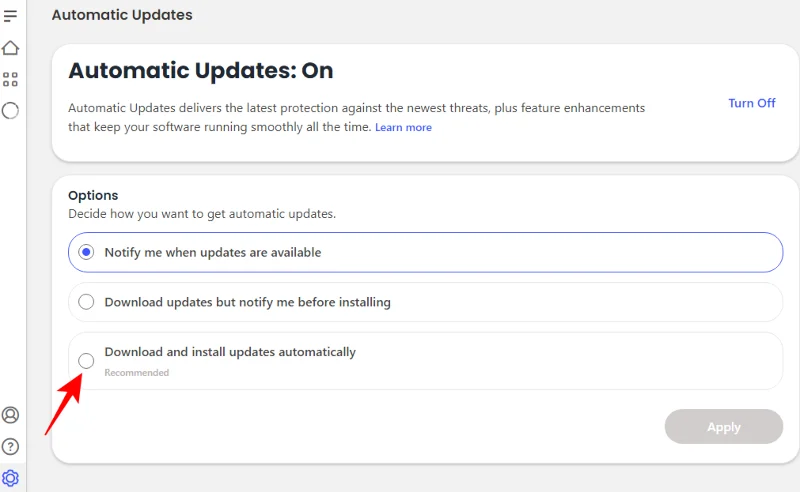Select the 'Notify me when updates are available' radio button
Viewport: 800px width, 492px height.
click(86, 253)
